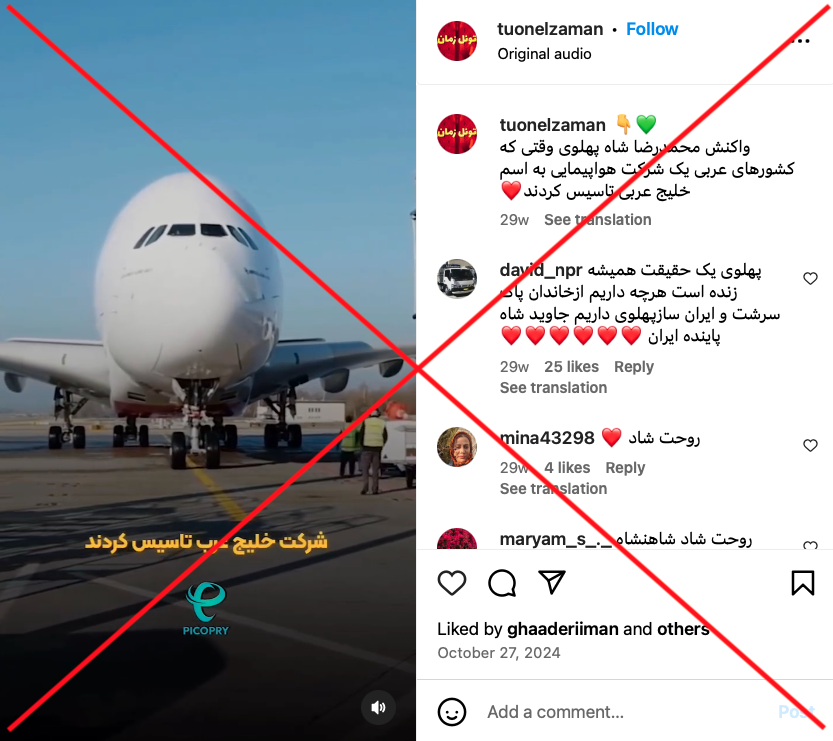Save post with bookmark icon
Screen dimensions: 833x741
point(802,583)
